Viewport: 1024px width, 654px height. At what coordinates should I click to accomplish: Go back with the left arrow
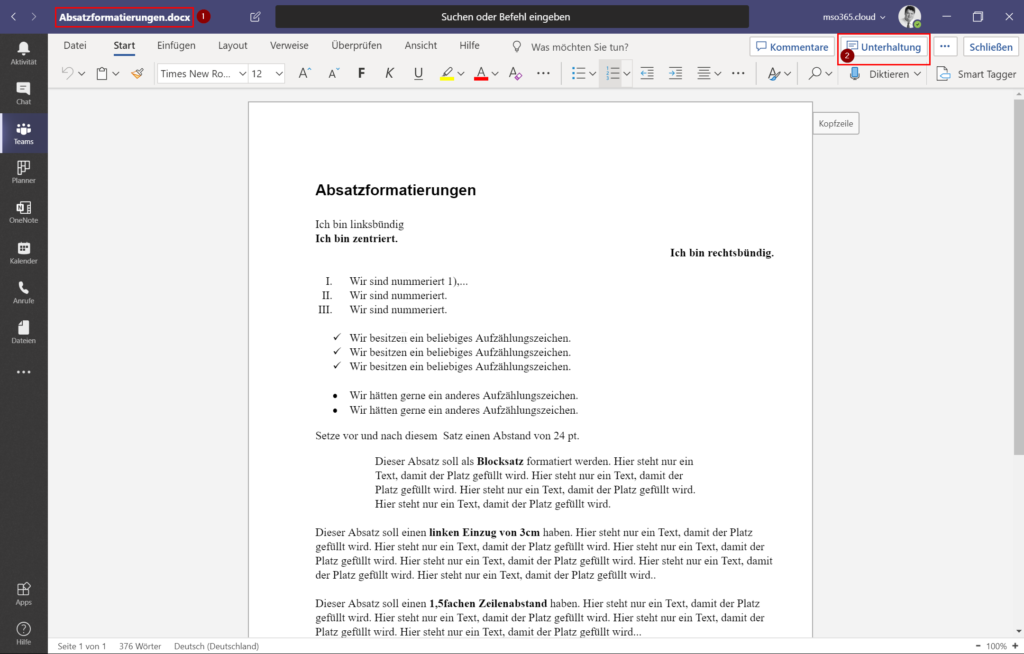point(14,16)
